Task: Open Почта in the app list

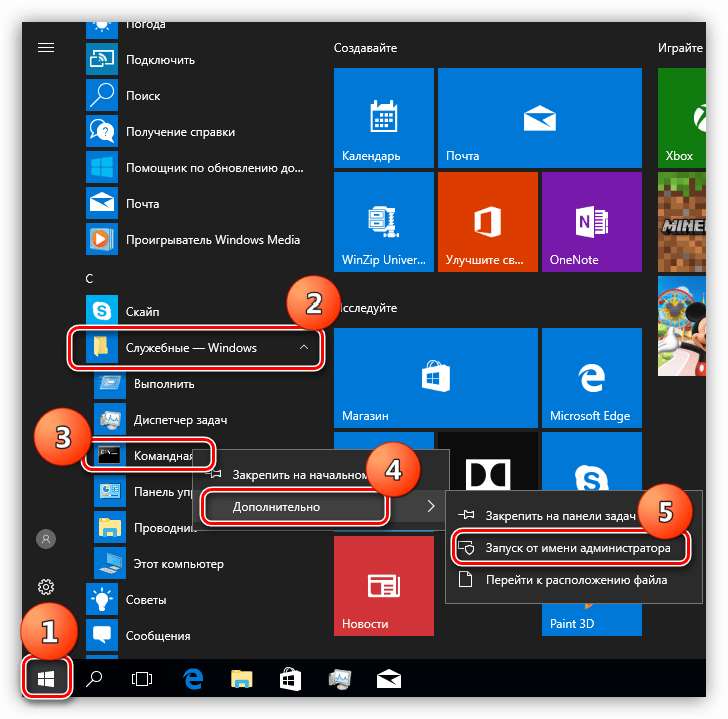Action: (x=195, y=203)
